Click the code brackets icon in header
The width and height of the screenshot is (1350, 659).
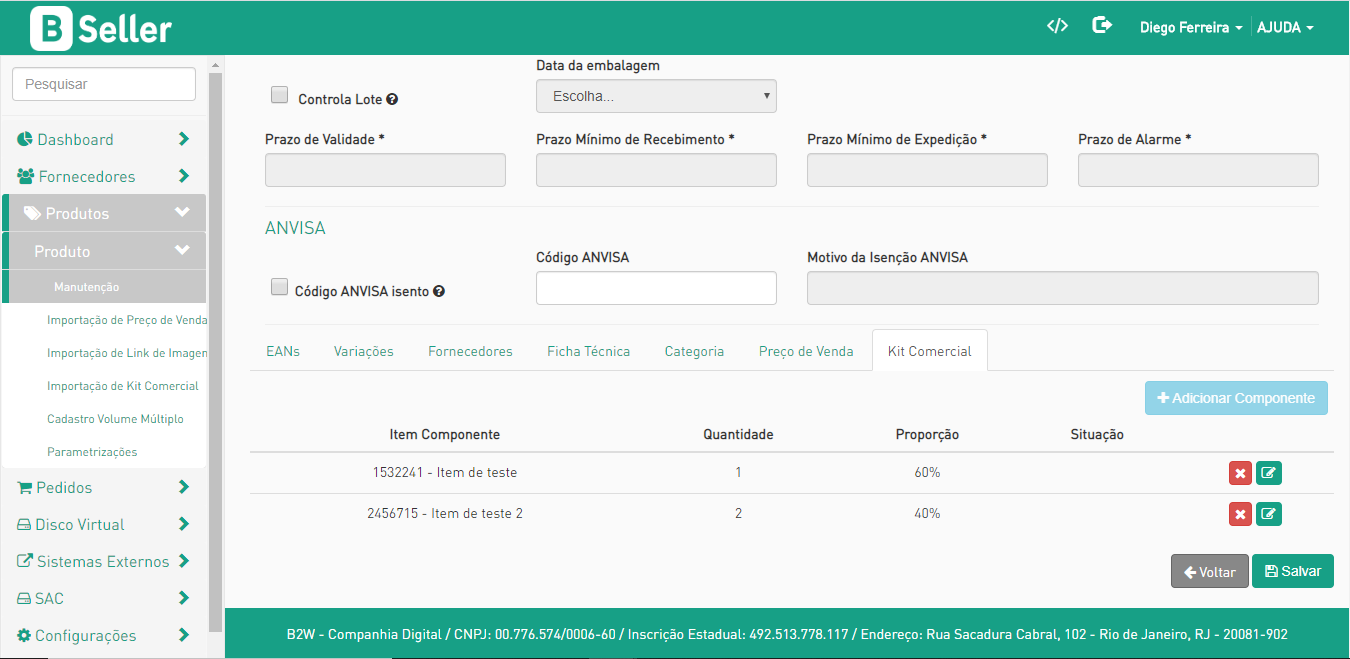click(x=1057, y=27)
